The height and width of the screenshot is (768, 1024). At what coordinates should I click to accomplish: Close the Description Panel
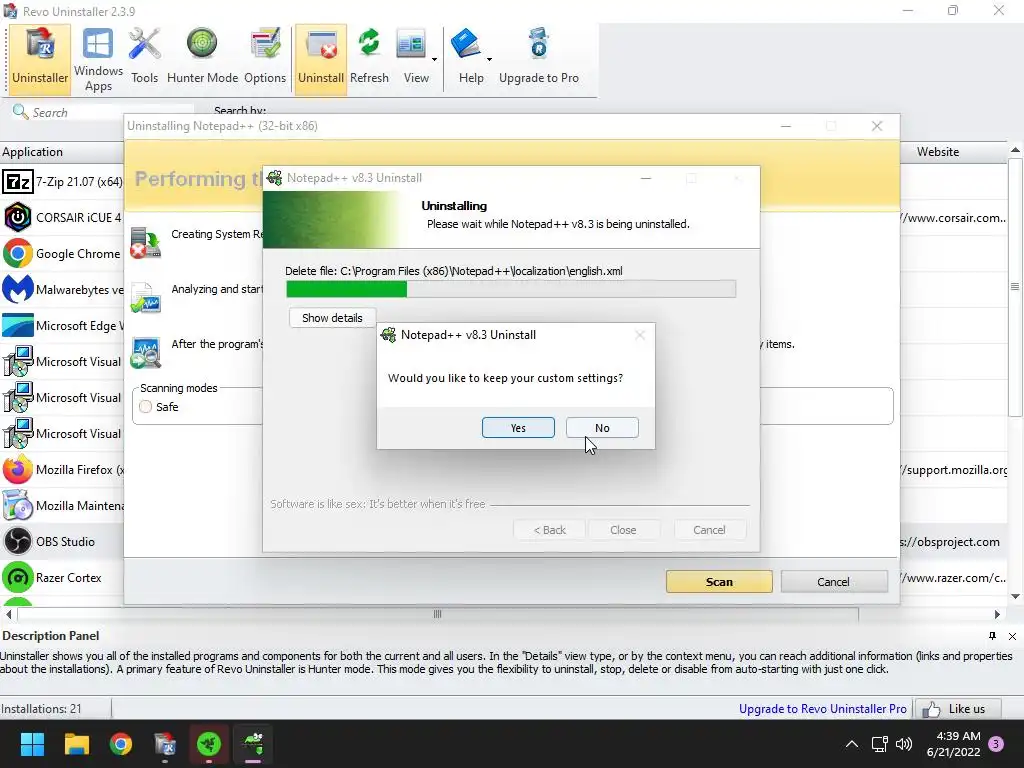(x=1012, y=636)
